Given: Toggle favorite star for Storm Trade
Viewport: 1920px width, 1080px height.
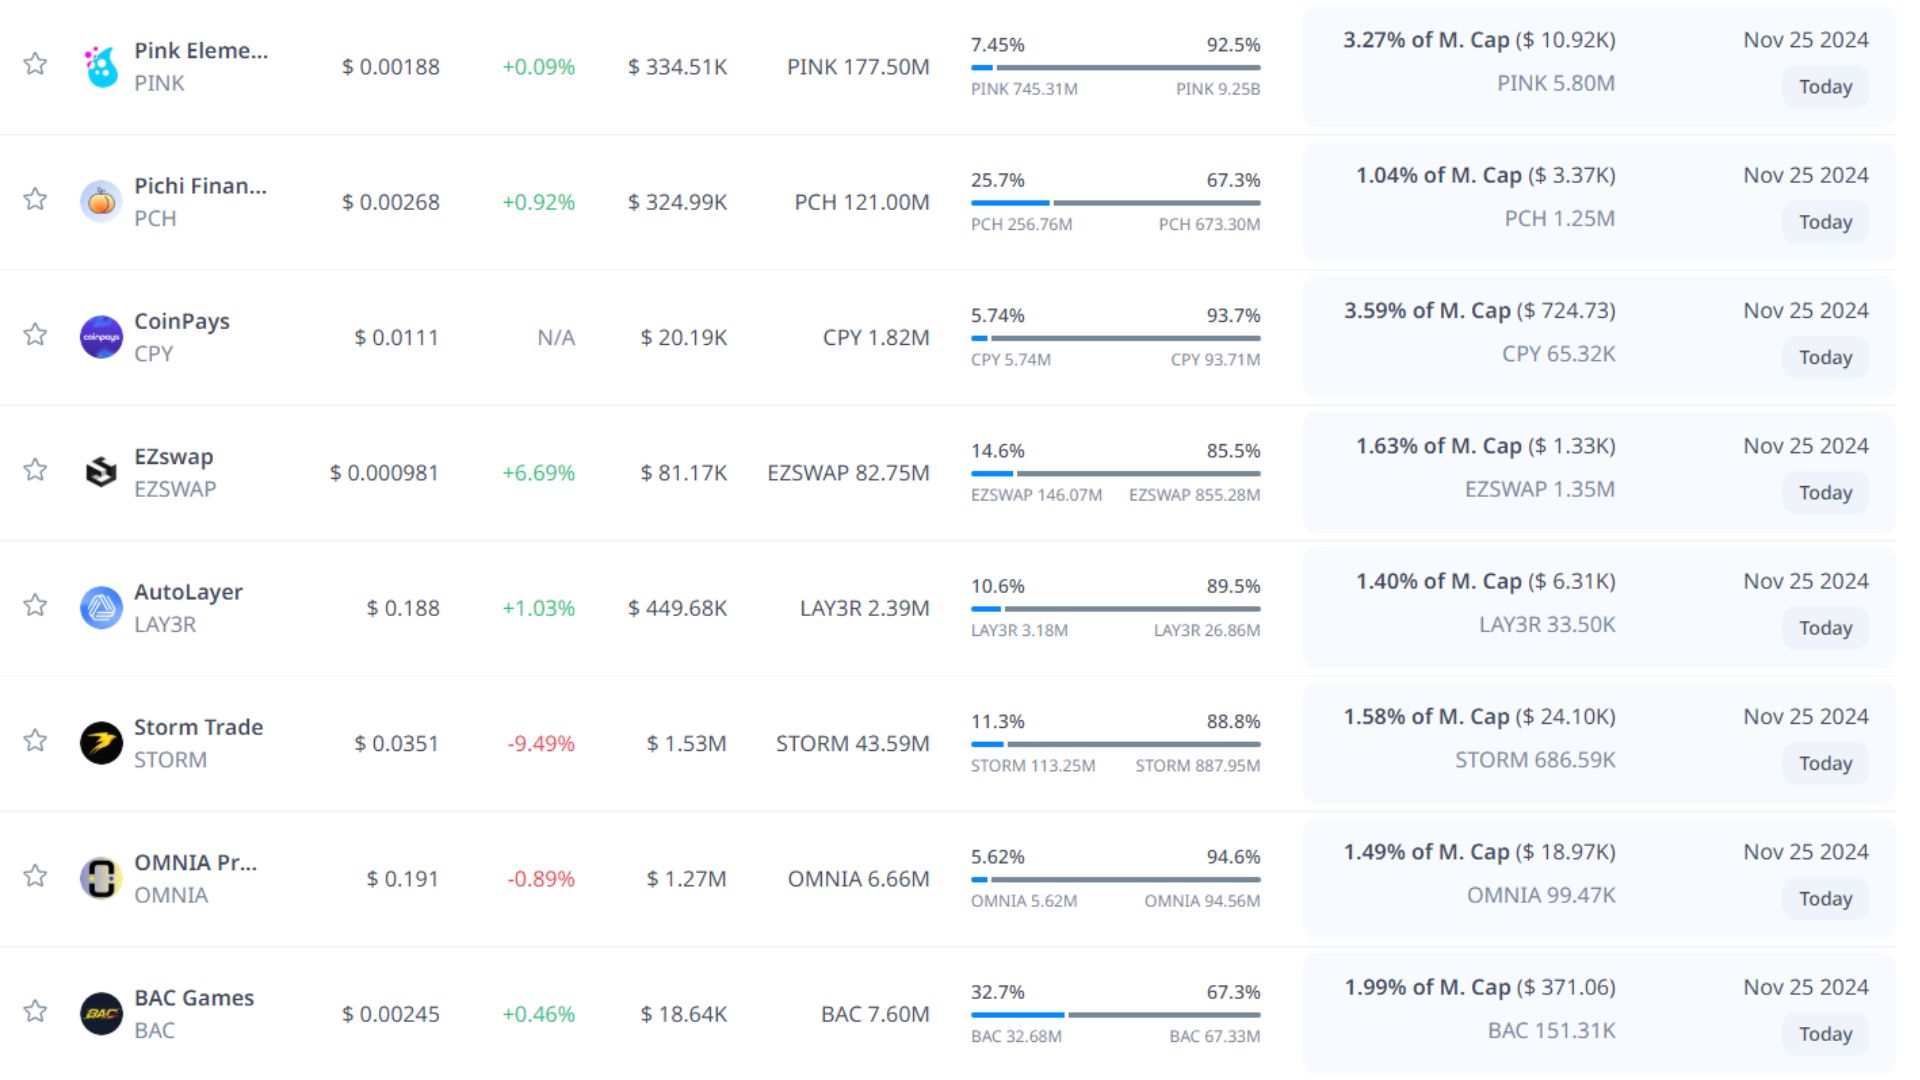Looking at the screenshot, I should click(35, 740).
